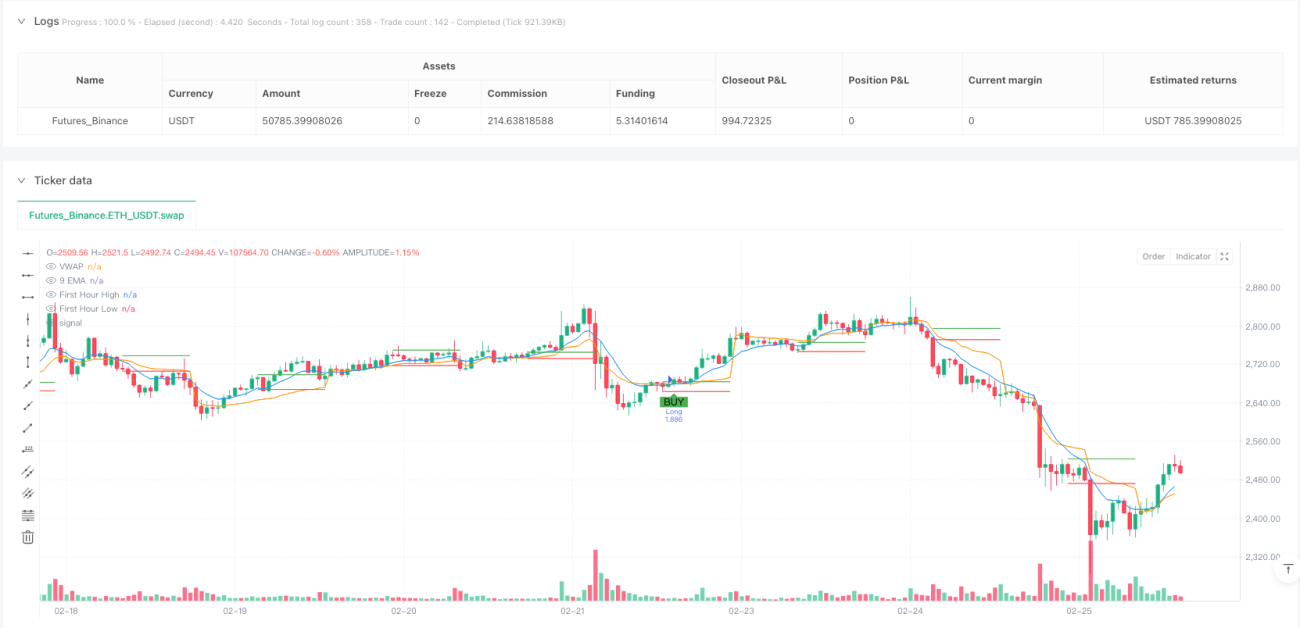Select the Fibonacci retracement lines tool

(28, 515)
